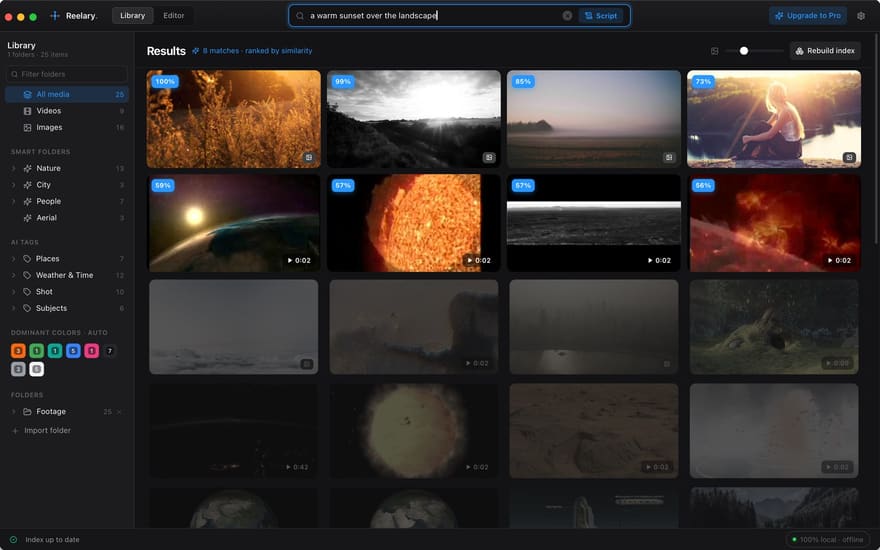Open the Aerial smart folder

point(67,218)
